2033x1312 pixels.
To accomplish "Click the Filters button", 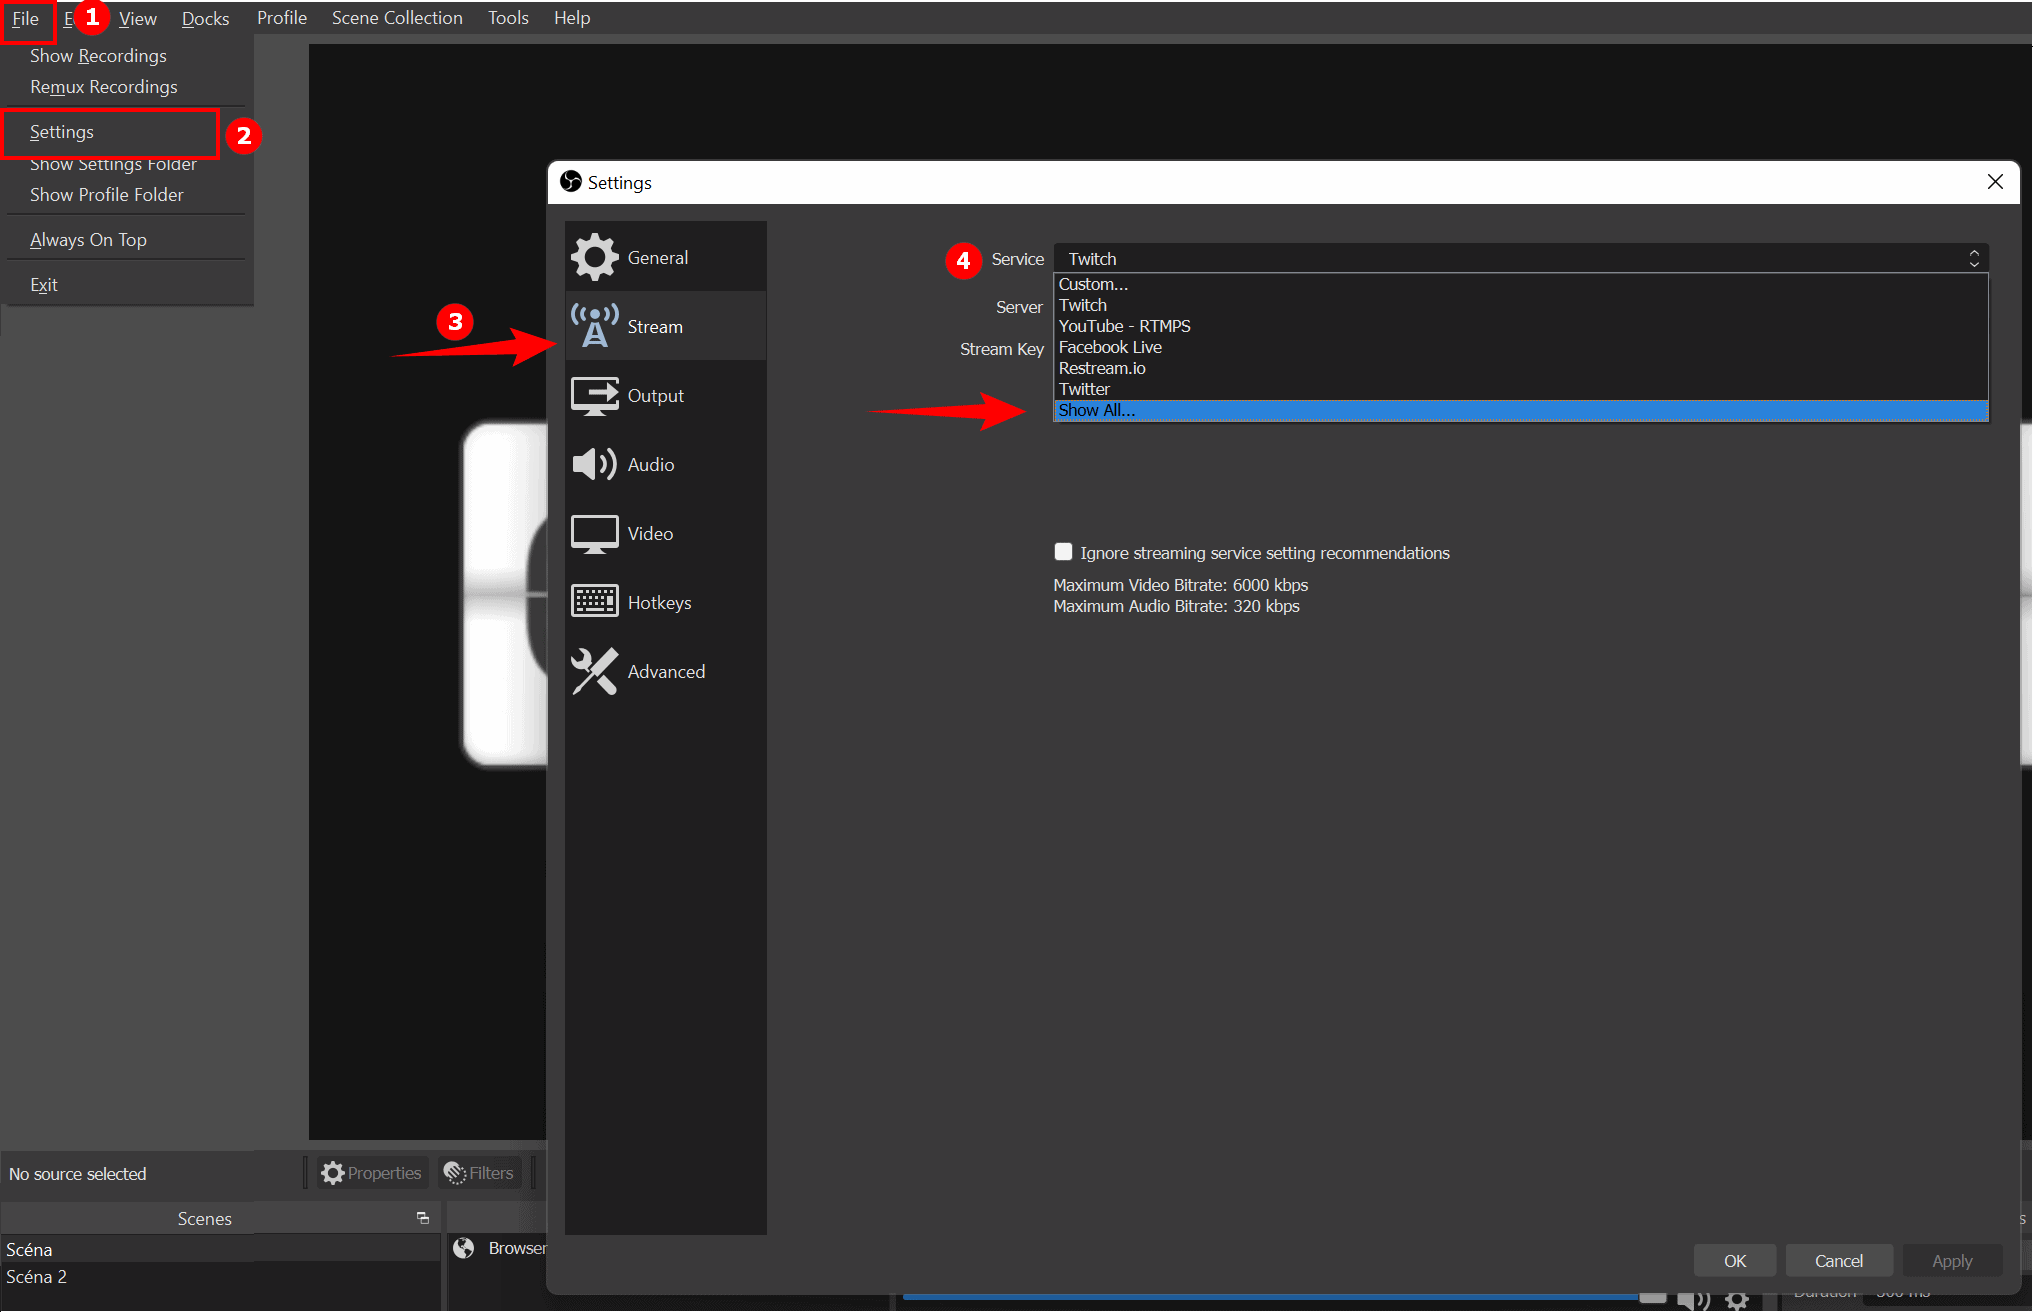I will pyautogui.click(x=479, y=1173).
